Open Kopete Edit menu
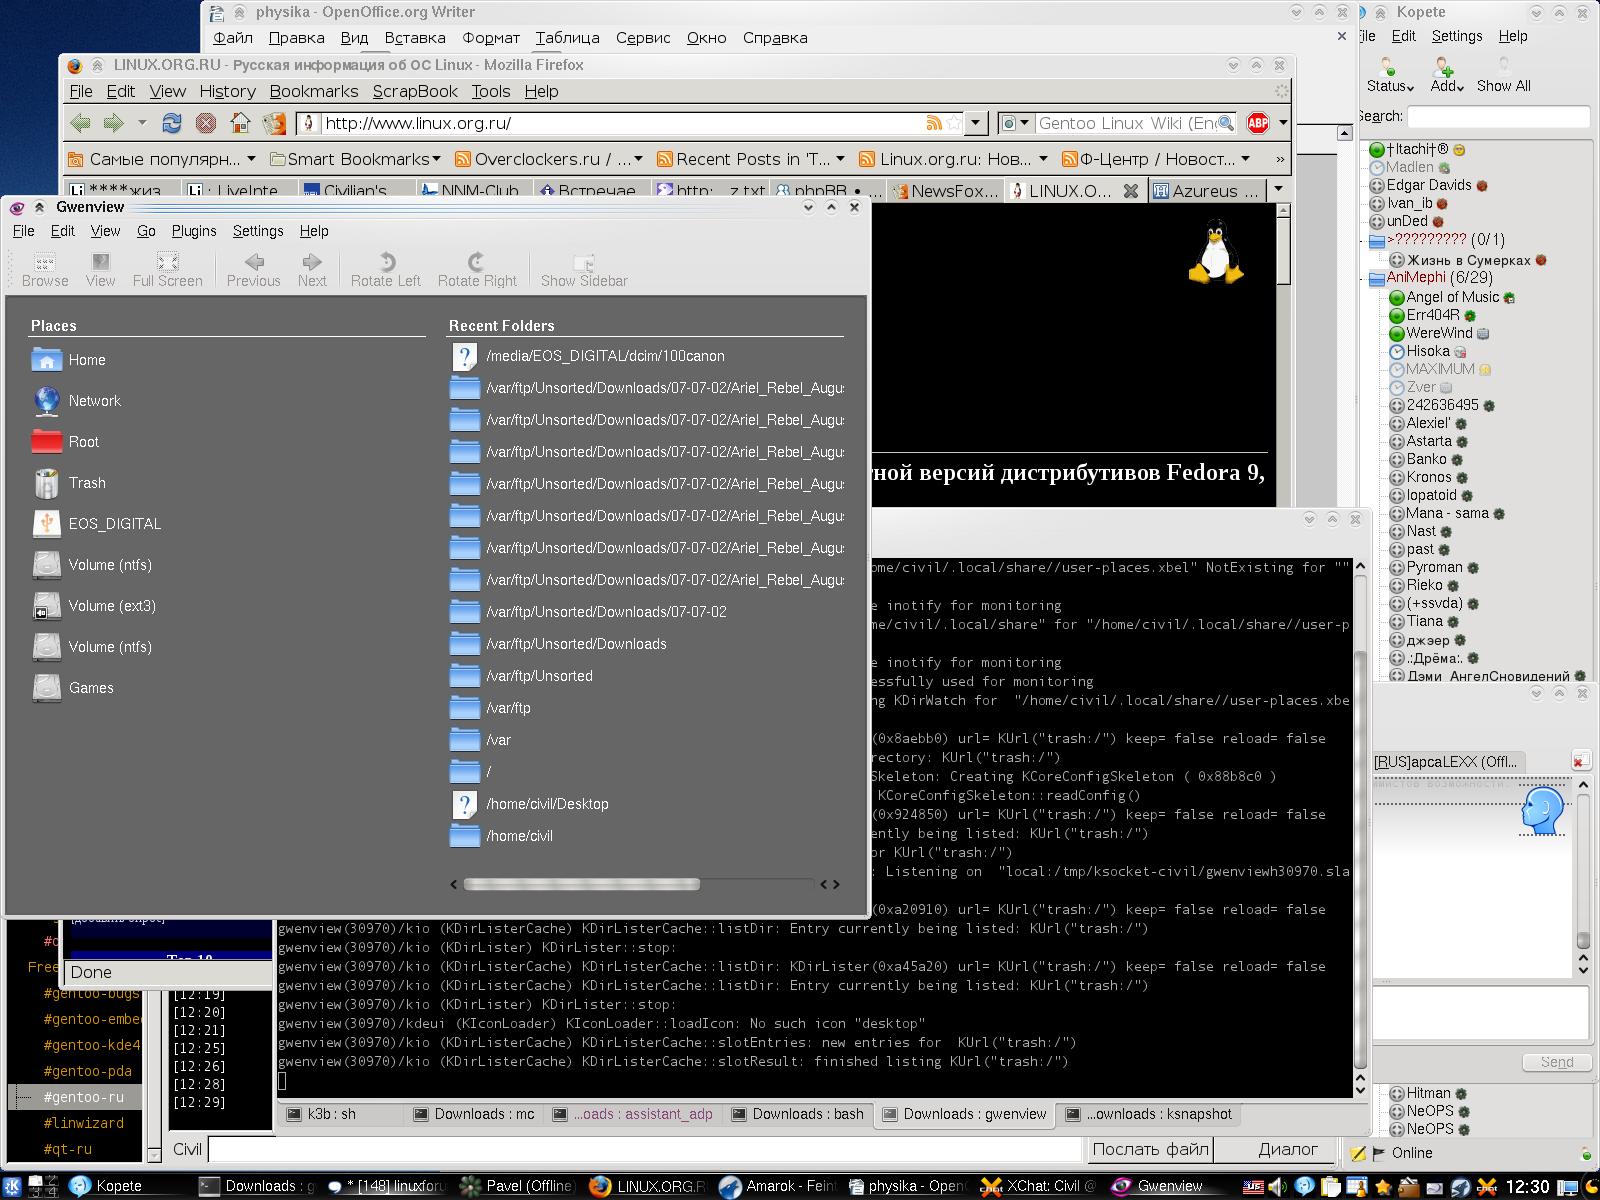1600x1200 pixels. [1404, 36]
